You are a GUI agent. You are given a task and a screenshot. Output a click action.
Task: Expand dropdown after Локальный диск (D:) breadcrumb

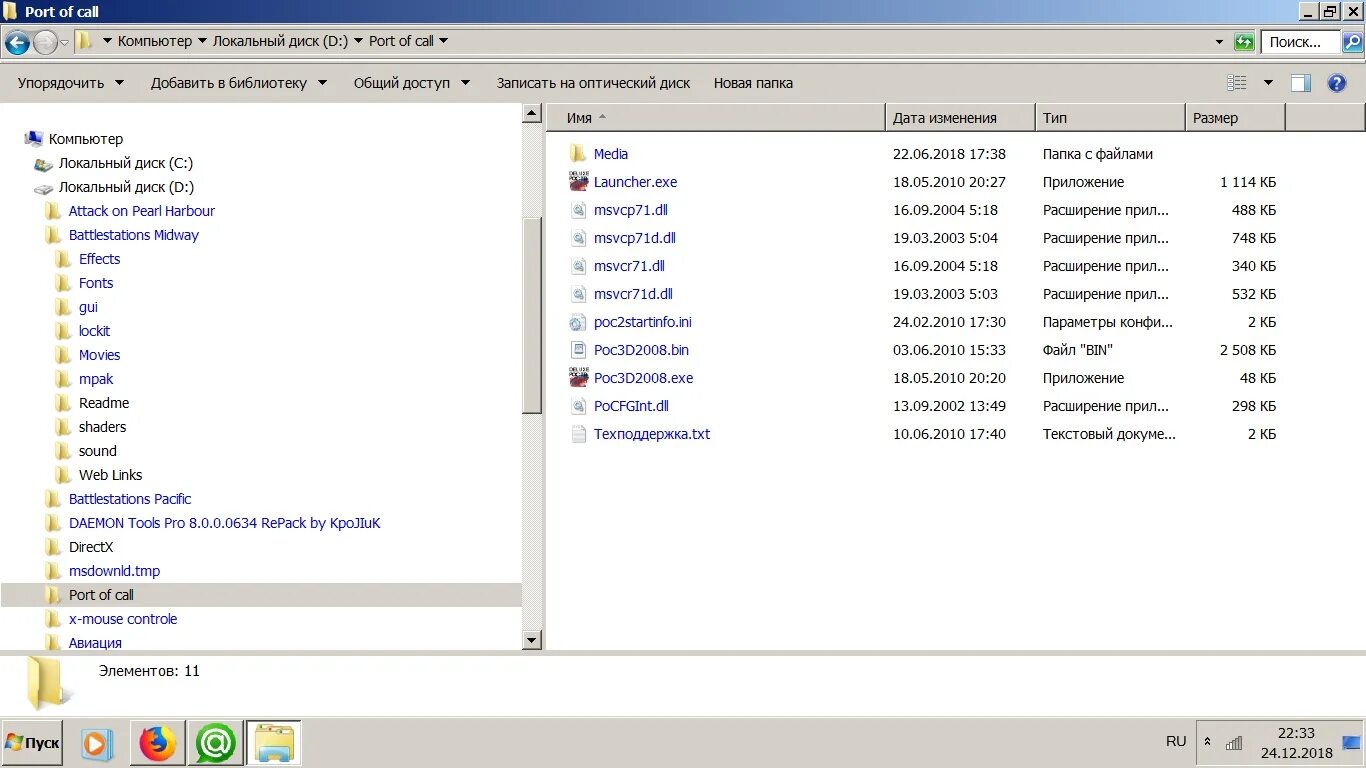coord(358,41)
